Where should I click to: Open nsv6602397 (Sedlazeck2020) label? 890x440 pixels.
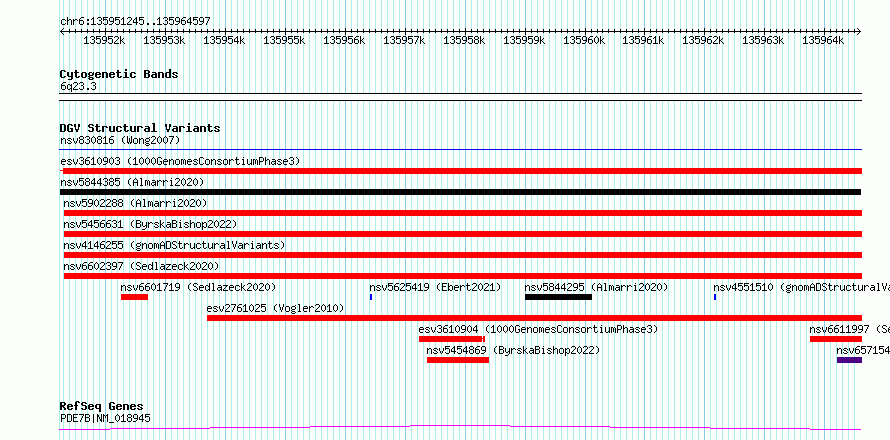tap(141, 266)
